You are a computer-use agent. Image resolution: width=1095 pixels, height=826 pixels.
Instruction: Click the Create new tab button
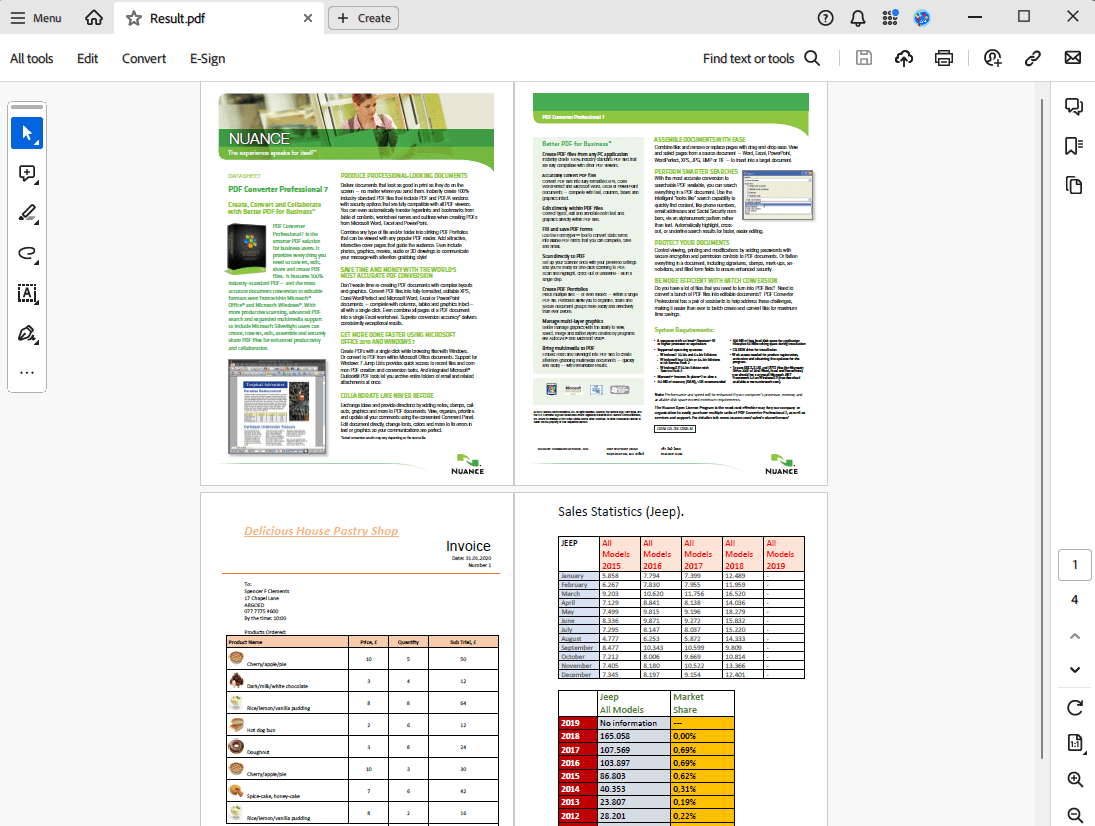[364, 18]
